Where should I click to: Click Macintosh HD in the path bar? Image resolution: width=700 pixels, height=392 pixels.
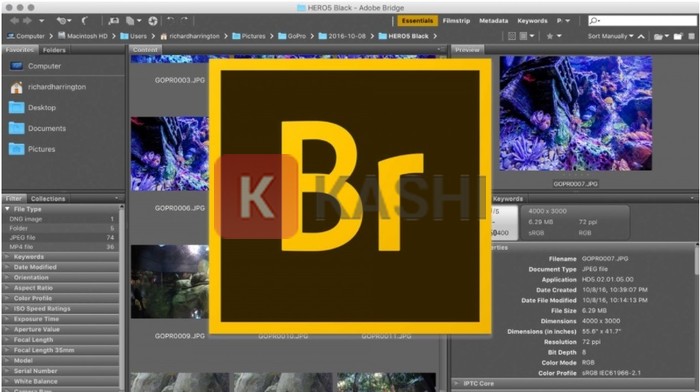click(x=83, y=36)
